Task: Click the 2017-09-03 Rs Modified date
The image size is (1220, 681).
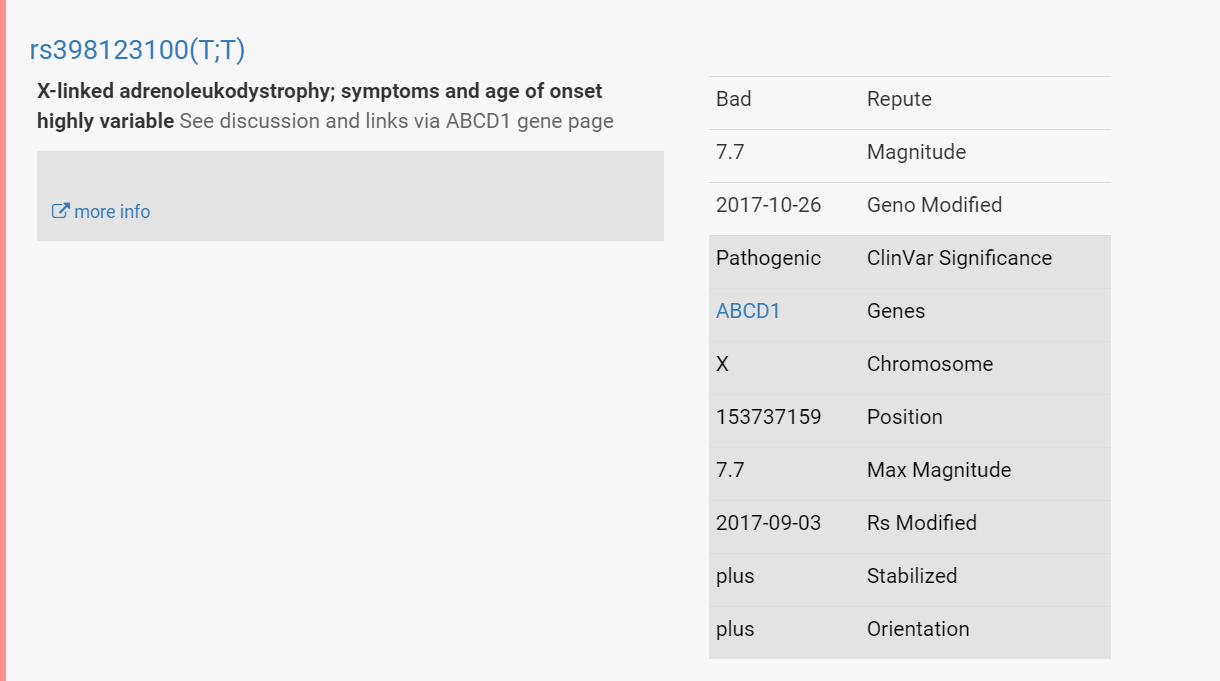Action: tap(768, 523)
